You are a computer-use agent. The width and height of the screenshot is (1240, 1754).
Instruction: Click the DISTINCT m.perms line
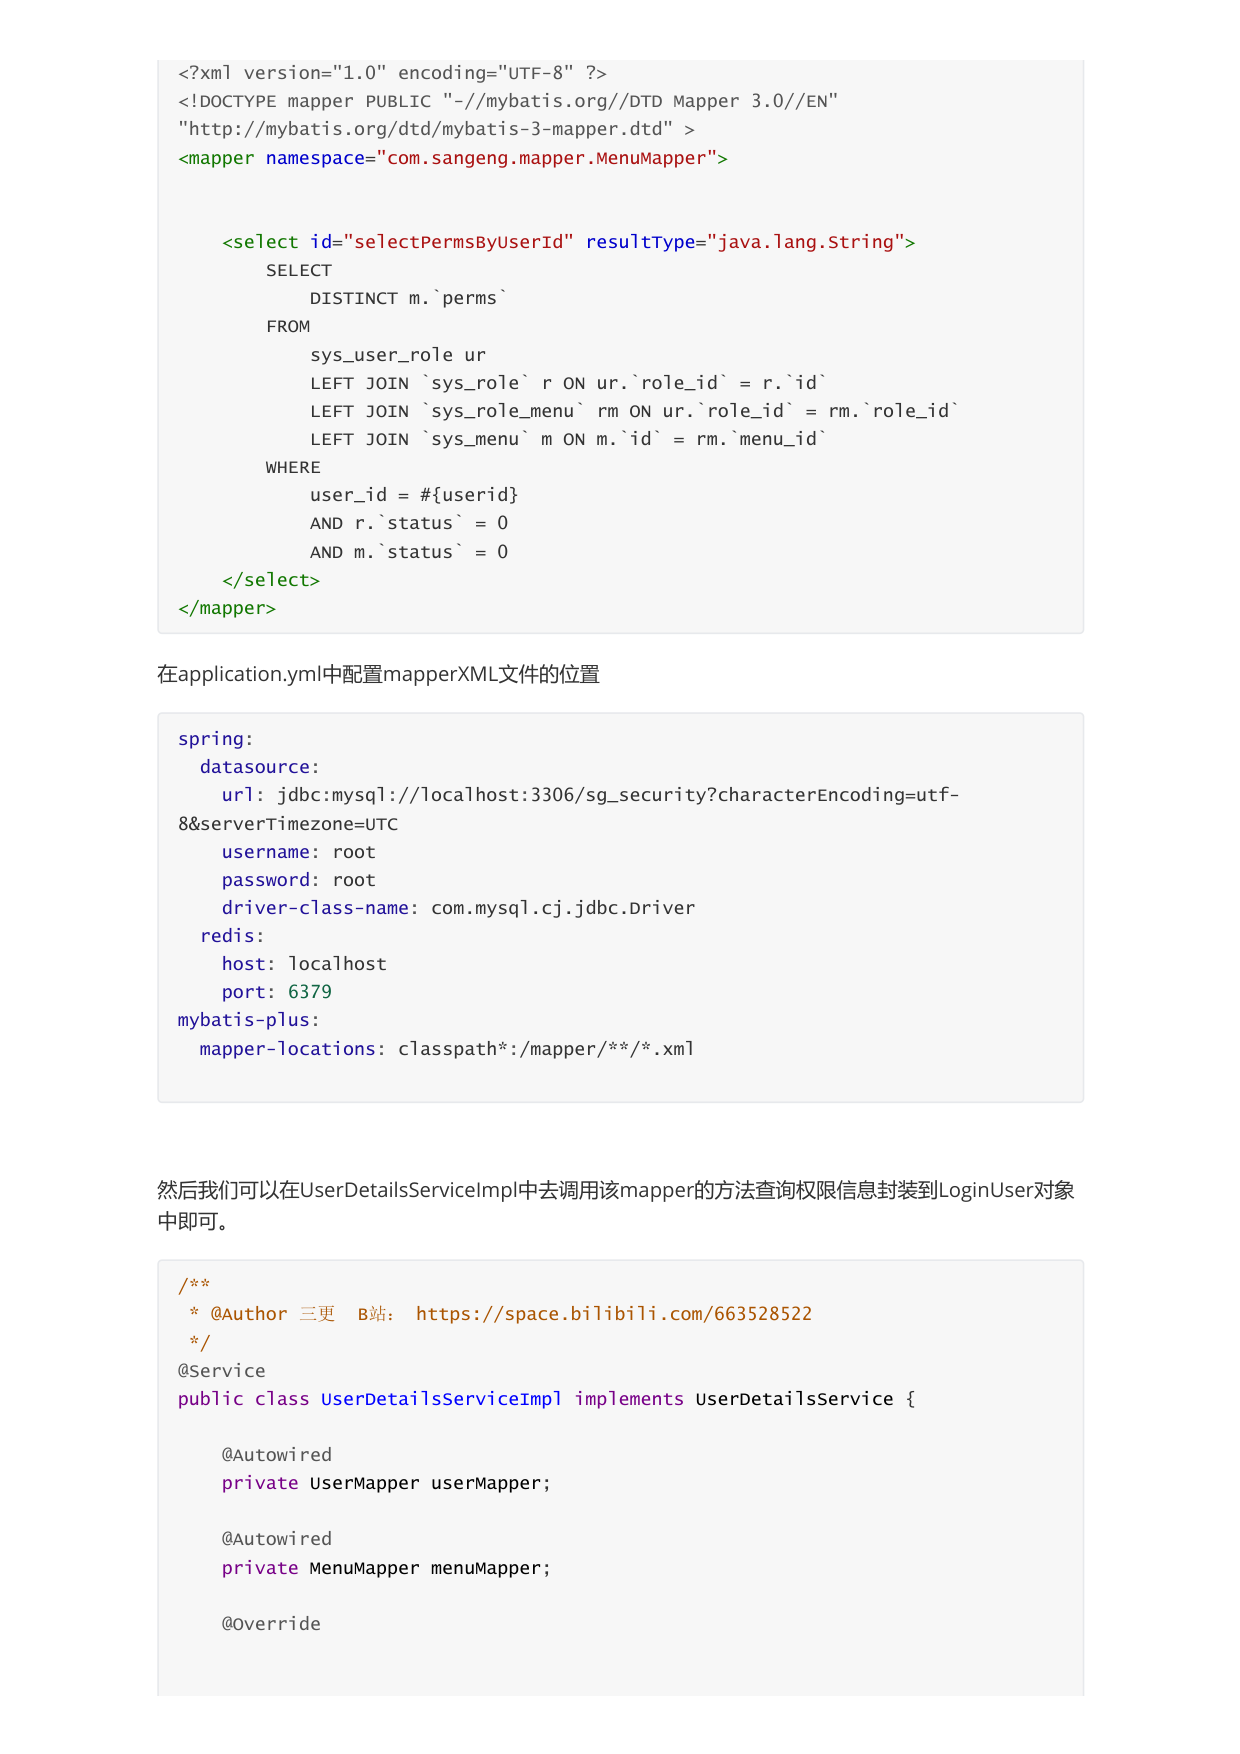pyautogui.click(x=409, y=298)
